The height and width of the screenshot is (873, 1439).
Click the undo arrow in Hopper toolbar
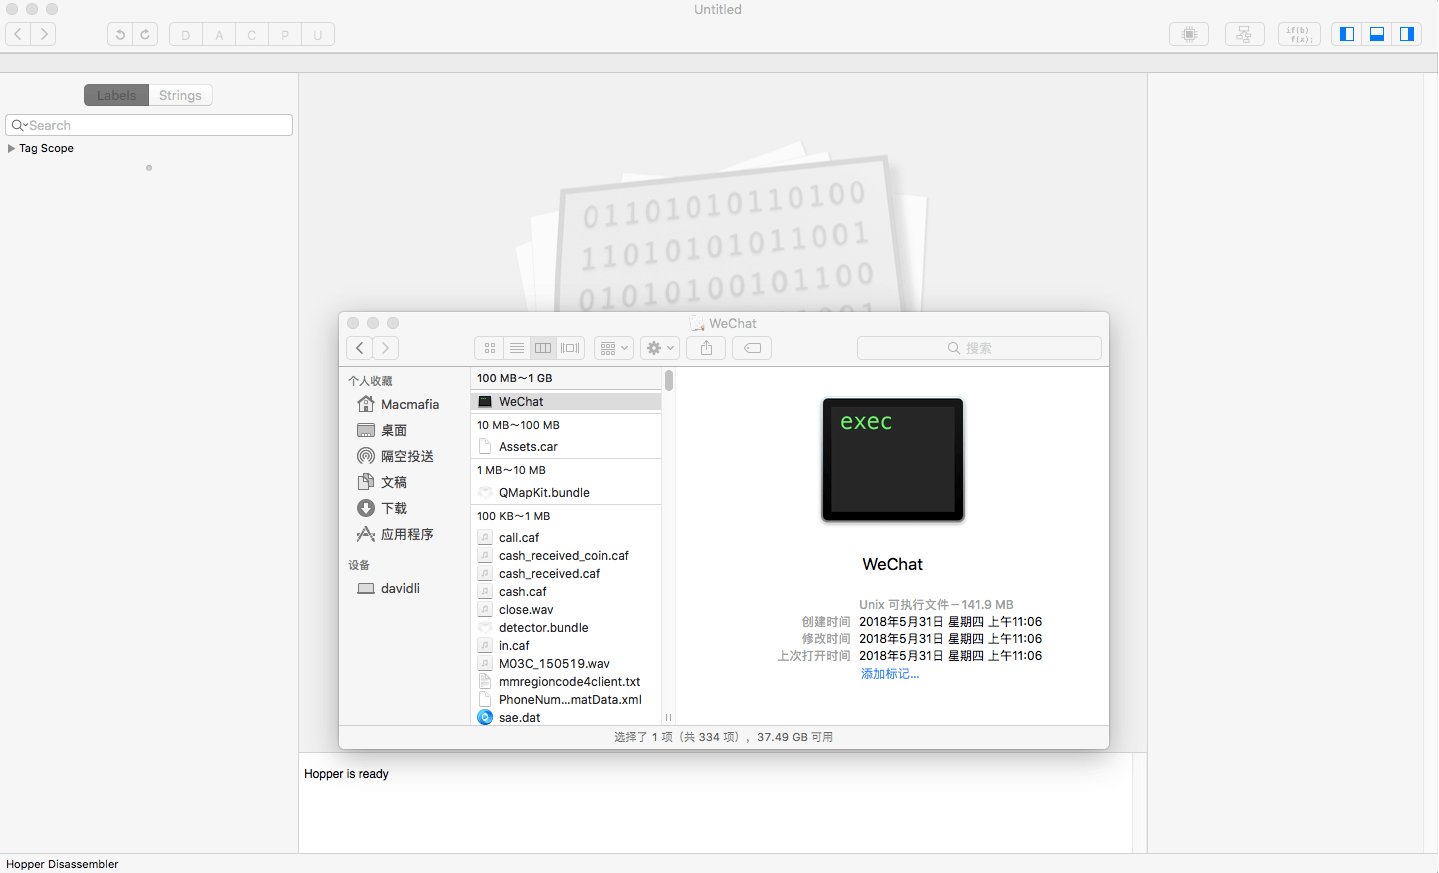pos(120,34)
